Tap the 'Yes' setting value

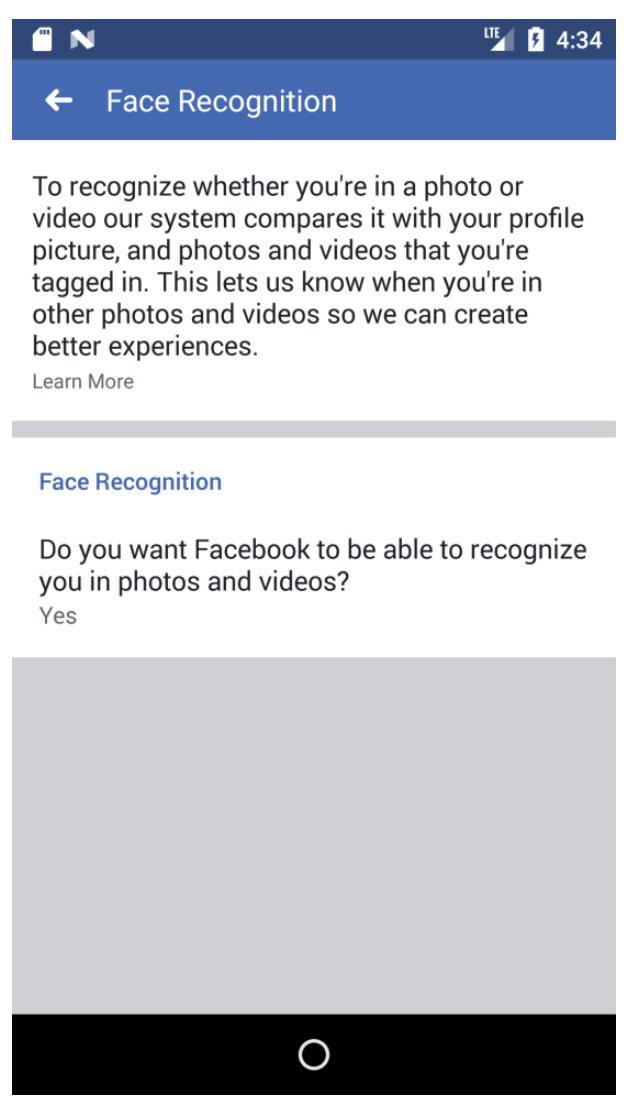click(58, 616)
